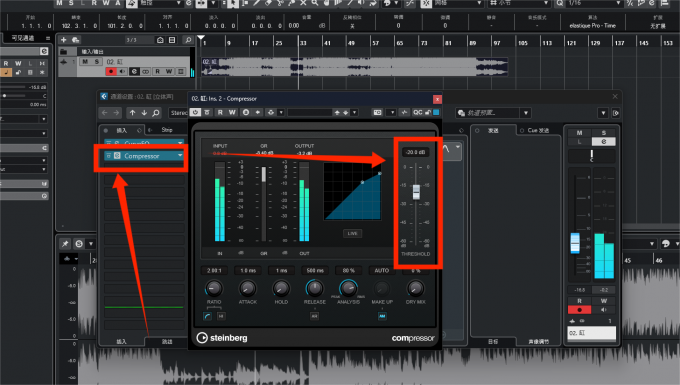
Task: Mute track 02 with the M button
Action: coord(85,62)
